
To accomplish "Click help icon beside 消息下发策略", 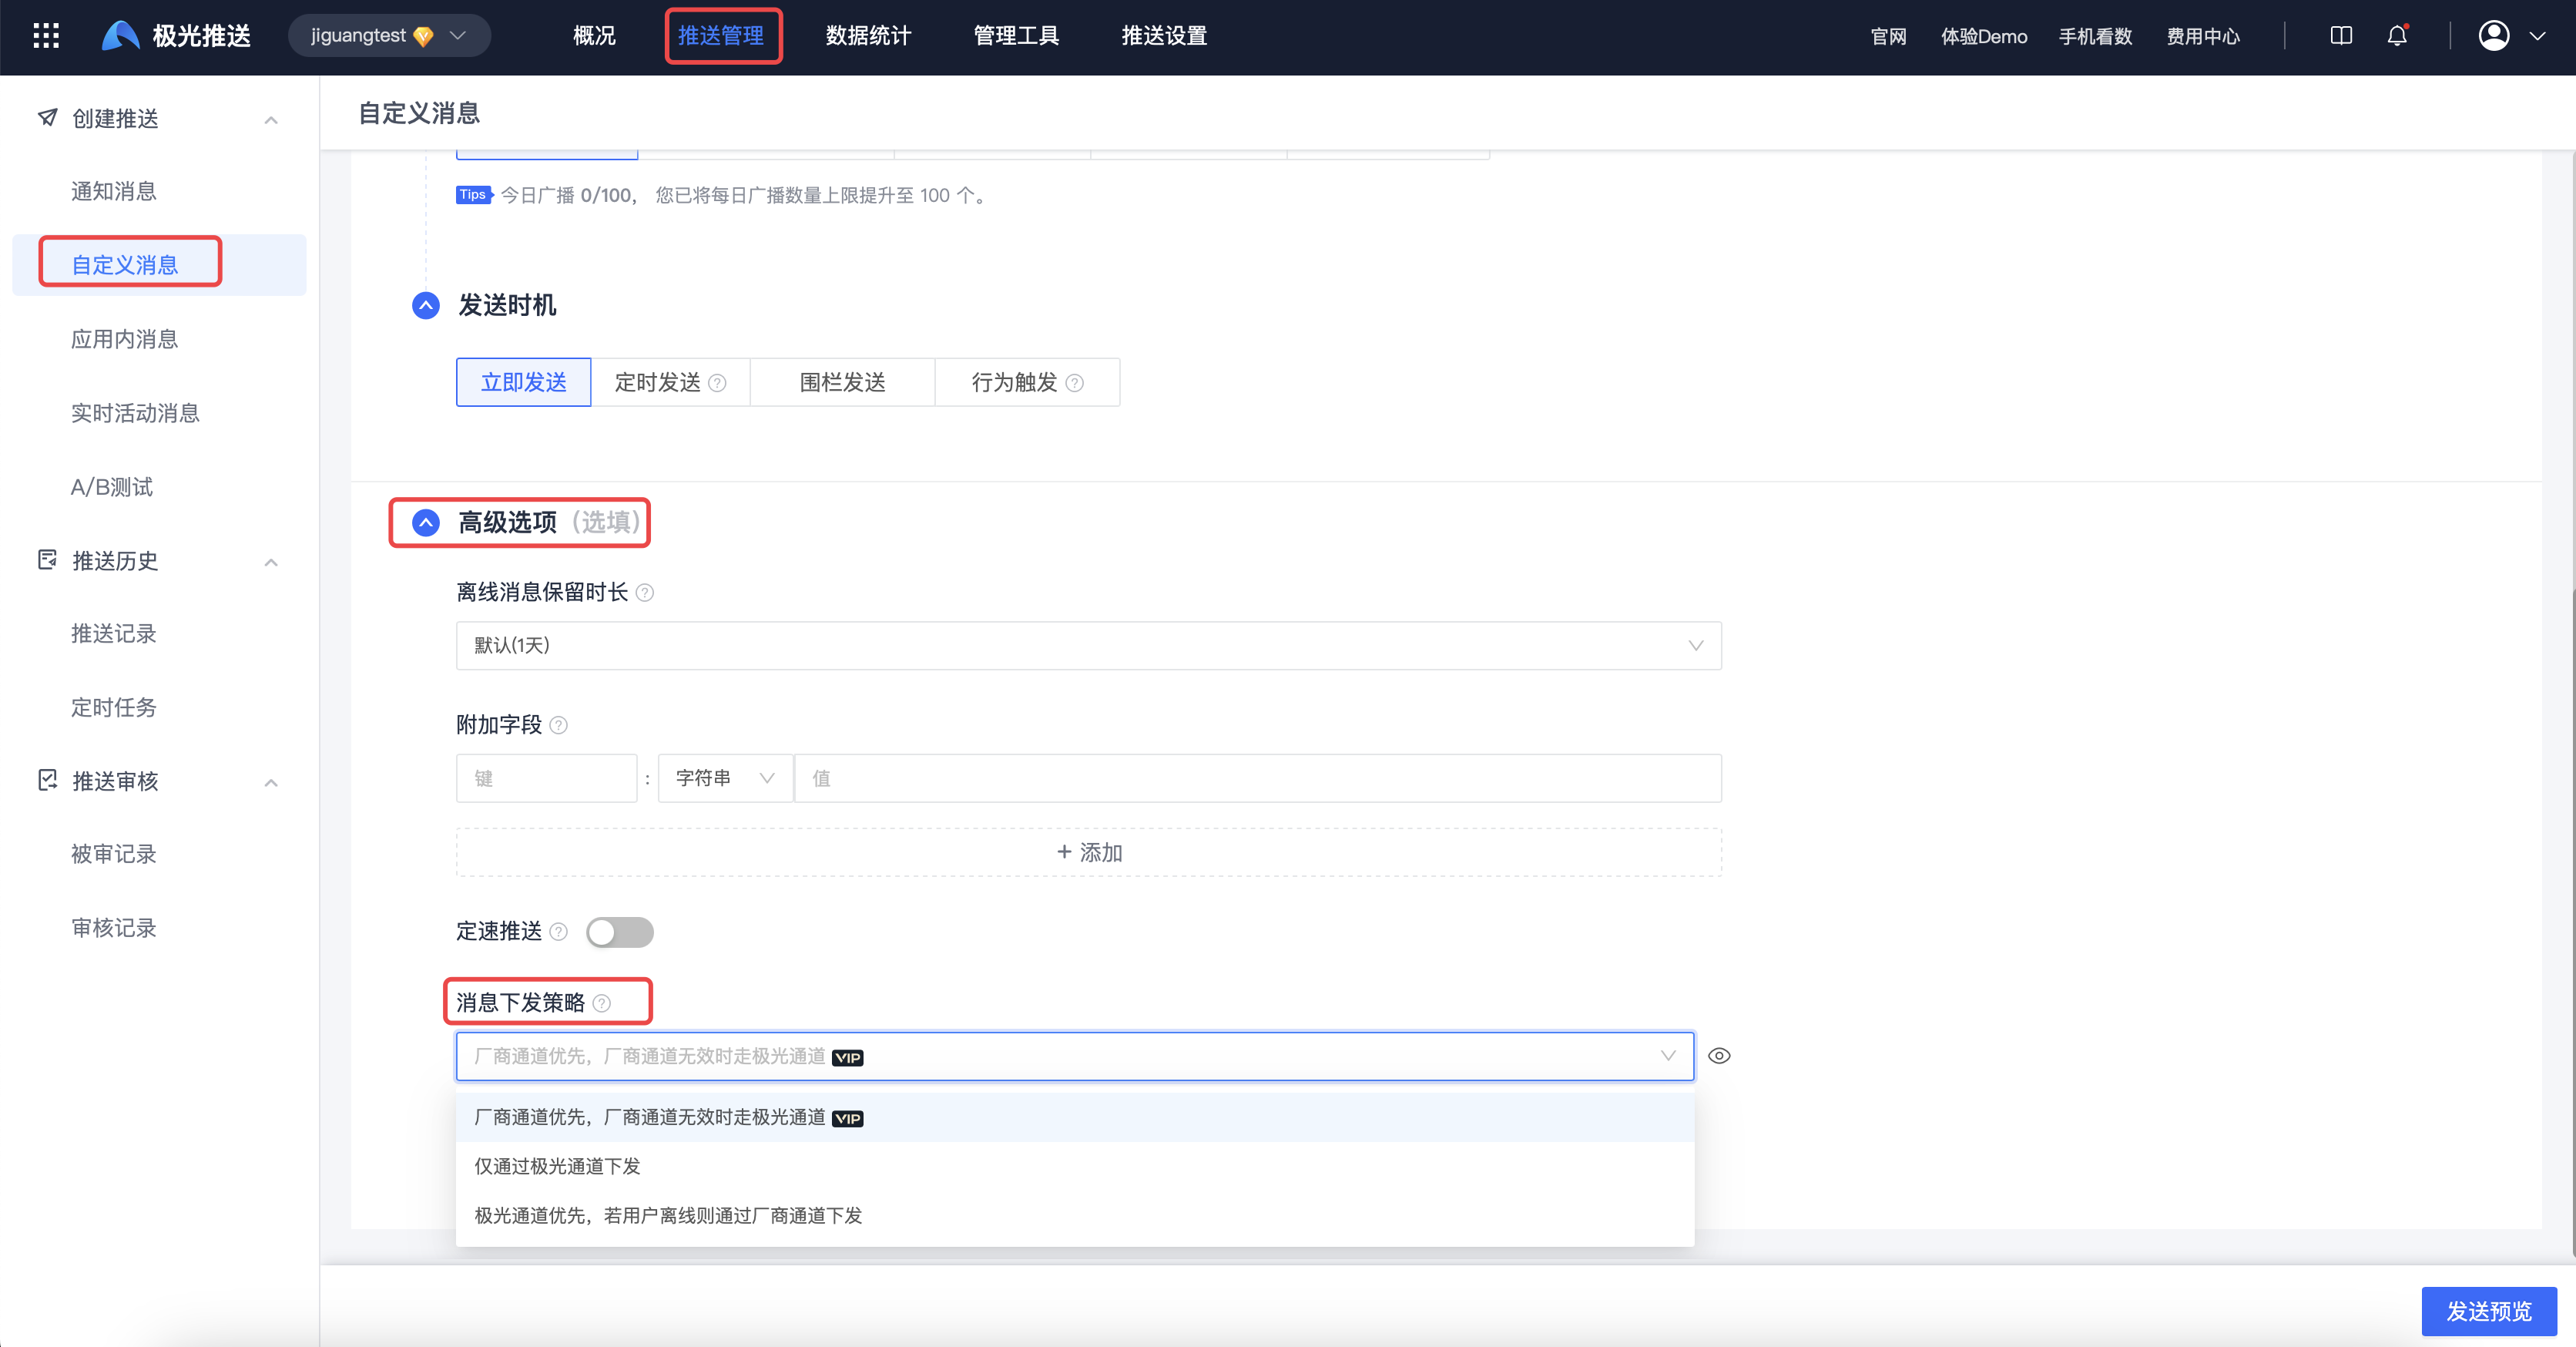I will 602,1003.
